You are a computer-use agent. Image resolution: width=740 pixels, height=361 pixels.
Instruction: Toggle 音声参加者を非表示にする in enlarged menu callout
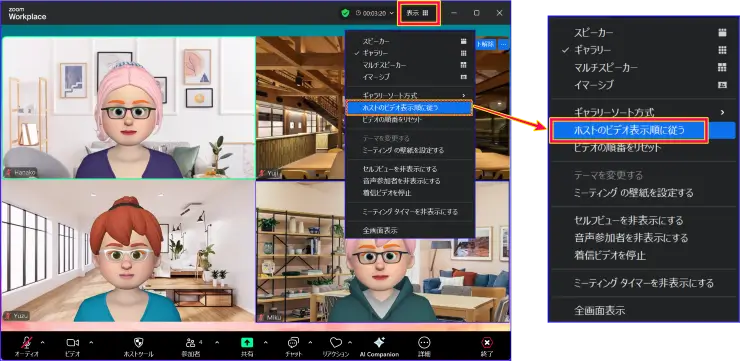point(631,238)
